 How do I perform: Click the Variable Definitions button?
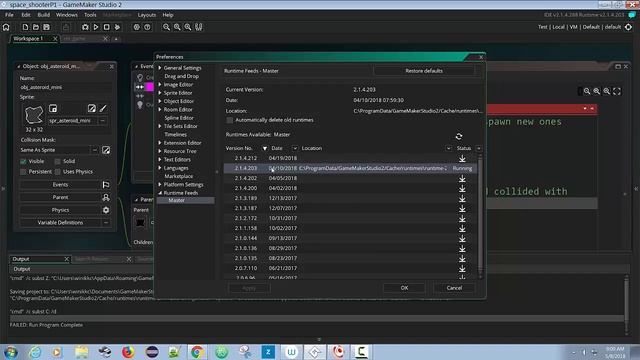click(60, 223)
